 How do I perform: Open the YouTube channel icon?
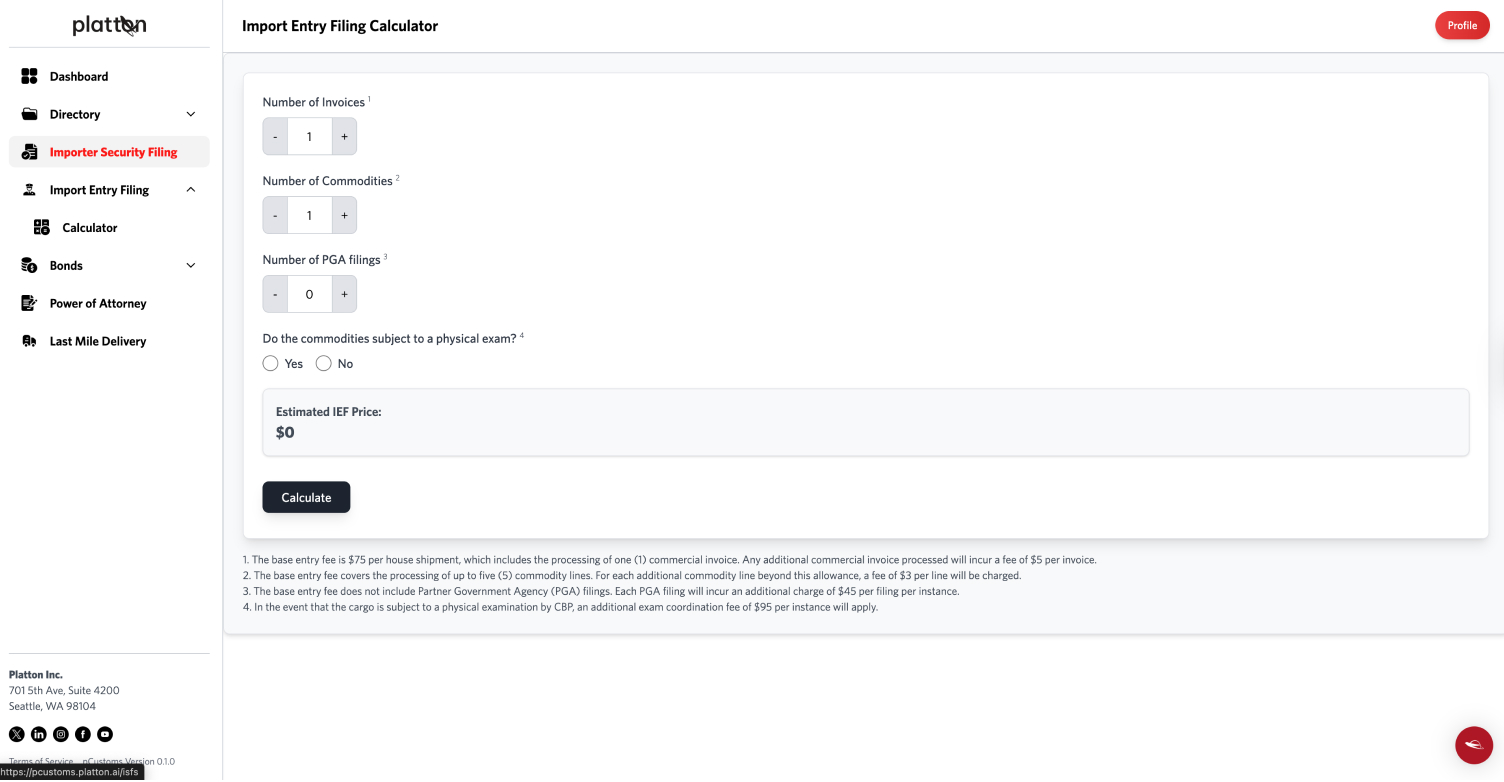point(104,734)
